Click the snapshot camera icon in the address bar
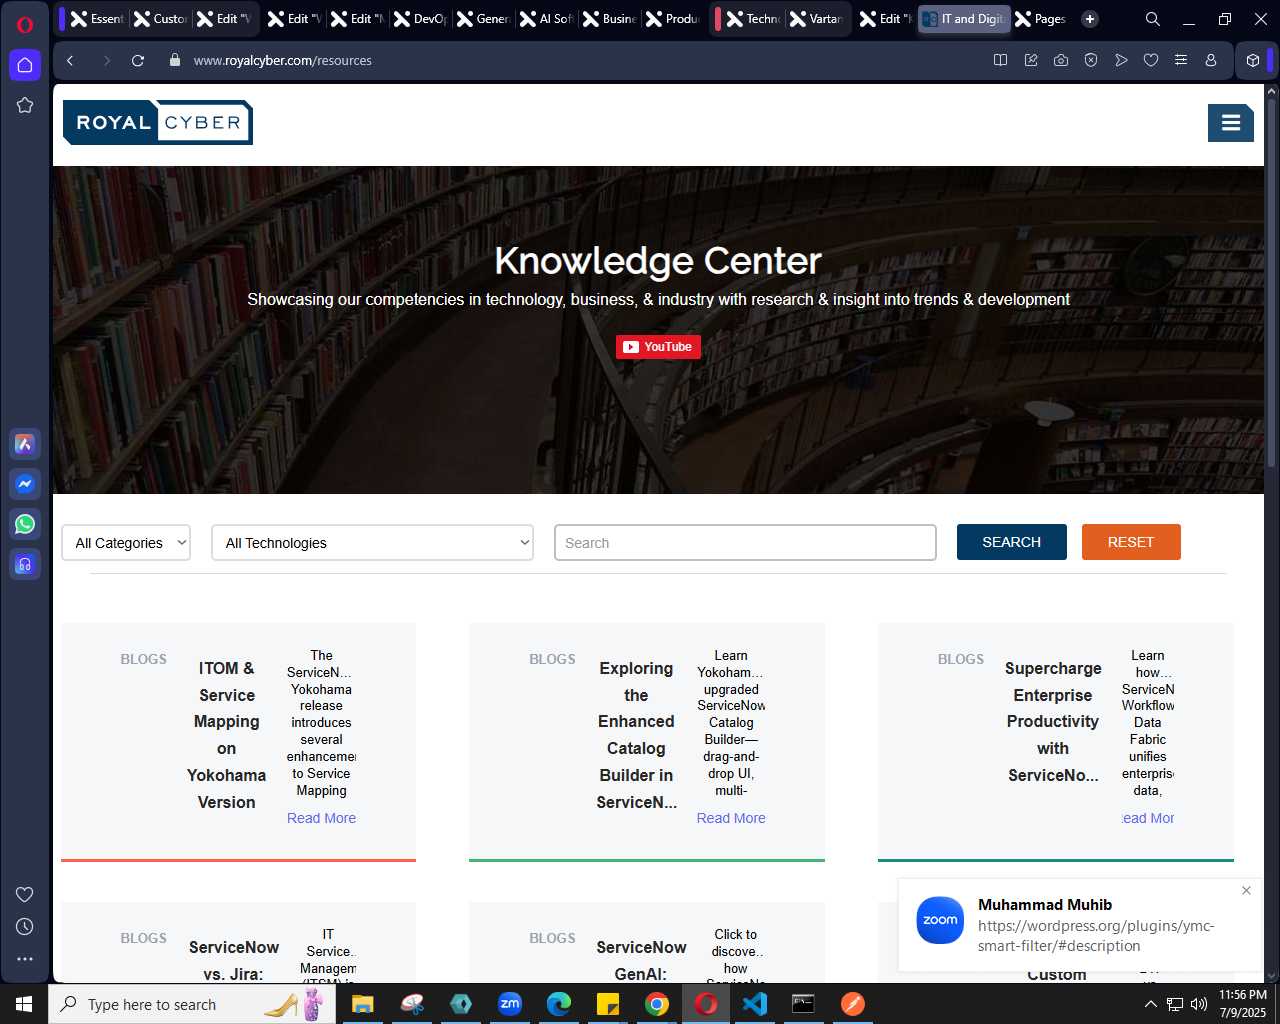Image resolution: width=1280 pixels, height=1024 pixels. coord(1060,60)
